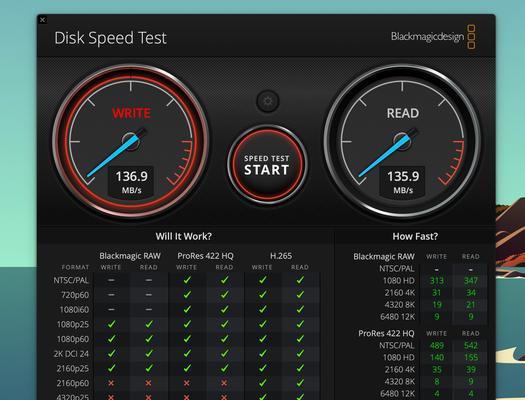Click Blackmagic RAW heading in How Fast
This screenshot has width=525, height=400.
(384, 256)
